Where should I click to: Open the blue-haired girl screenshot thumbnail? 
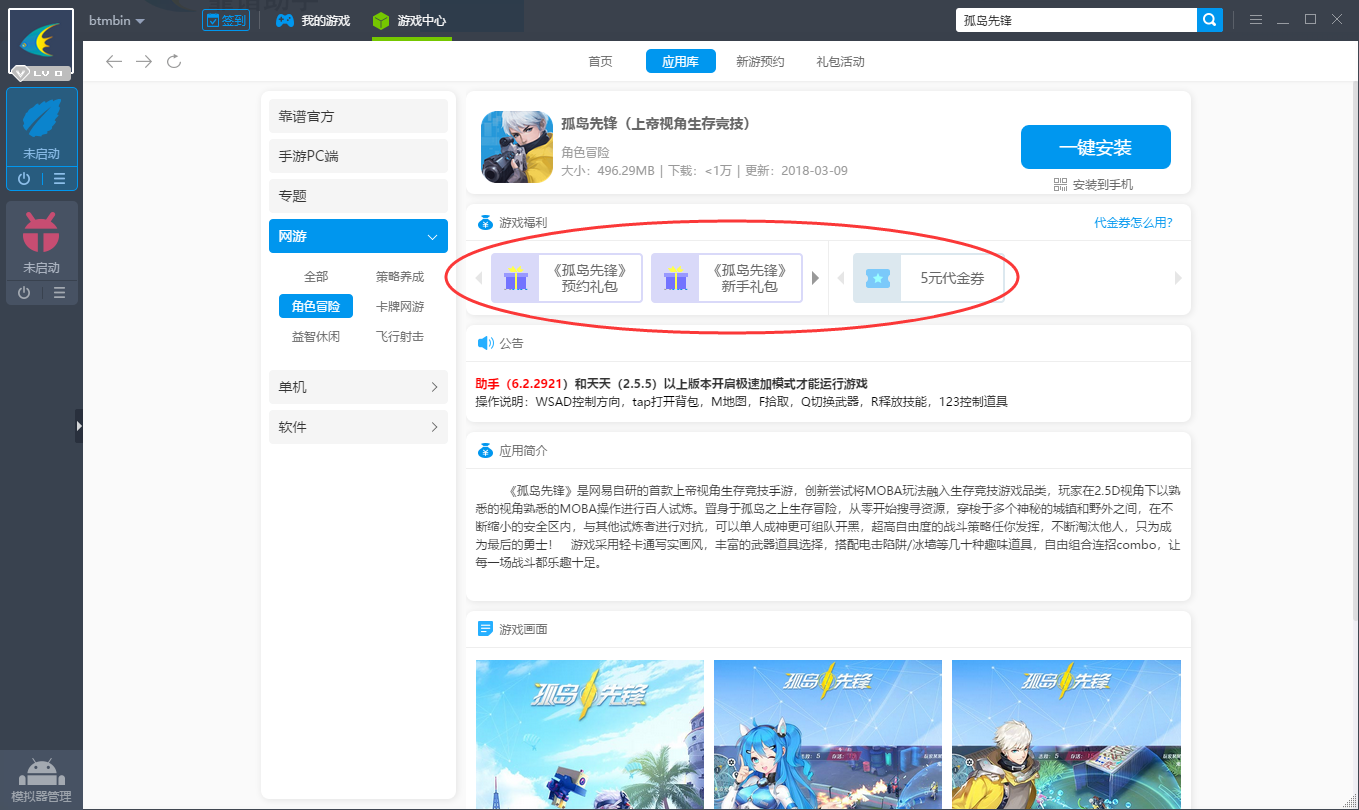coord(828,735)
